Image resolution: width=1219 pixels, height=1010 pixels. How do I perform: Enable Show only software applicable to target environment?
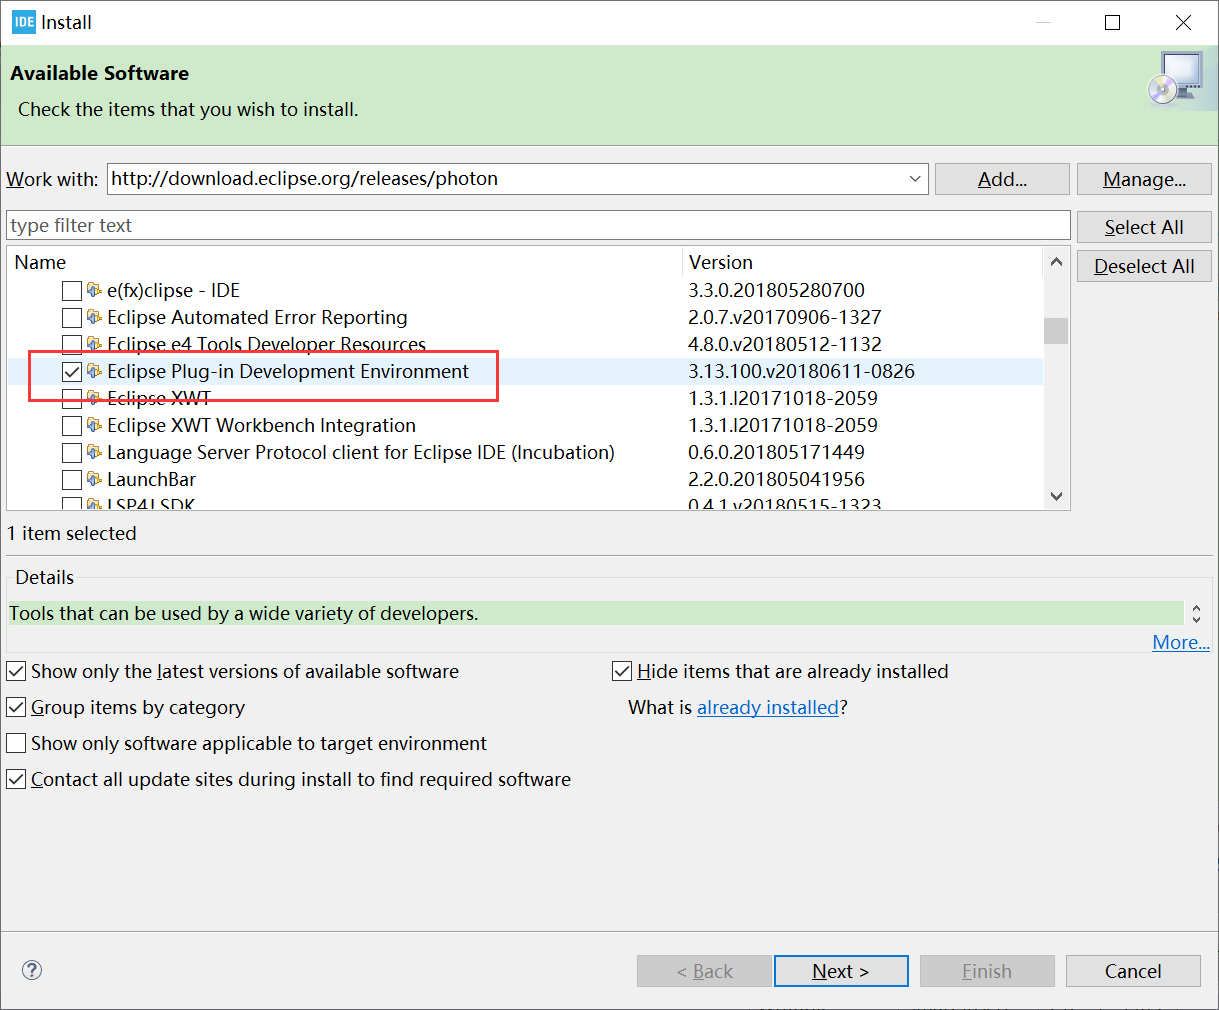[16, 743]
